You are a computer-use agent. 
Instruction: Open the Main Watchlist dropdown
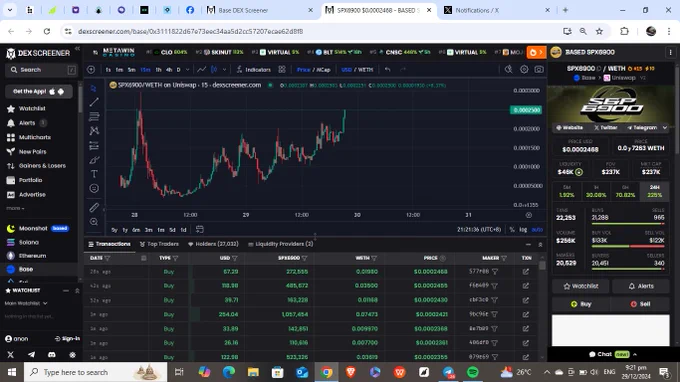26,303
